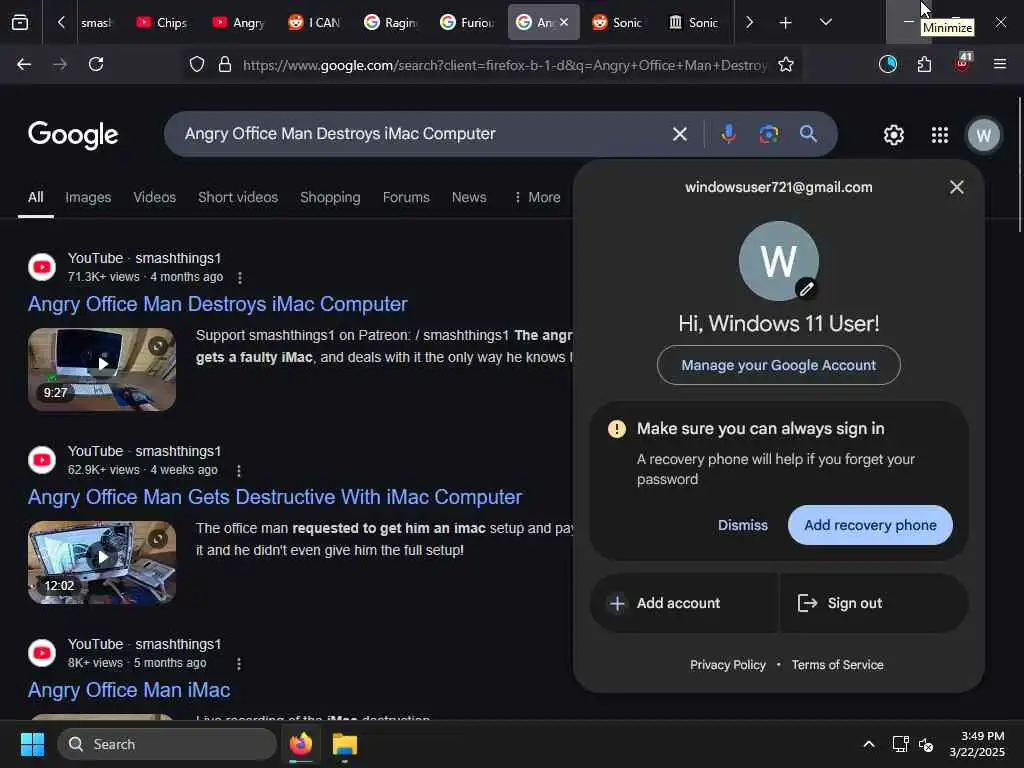Open Angry Office Man Gets Destructive link

[275, 497]
